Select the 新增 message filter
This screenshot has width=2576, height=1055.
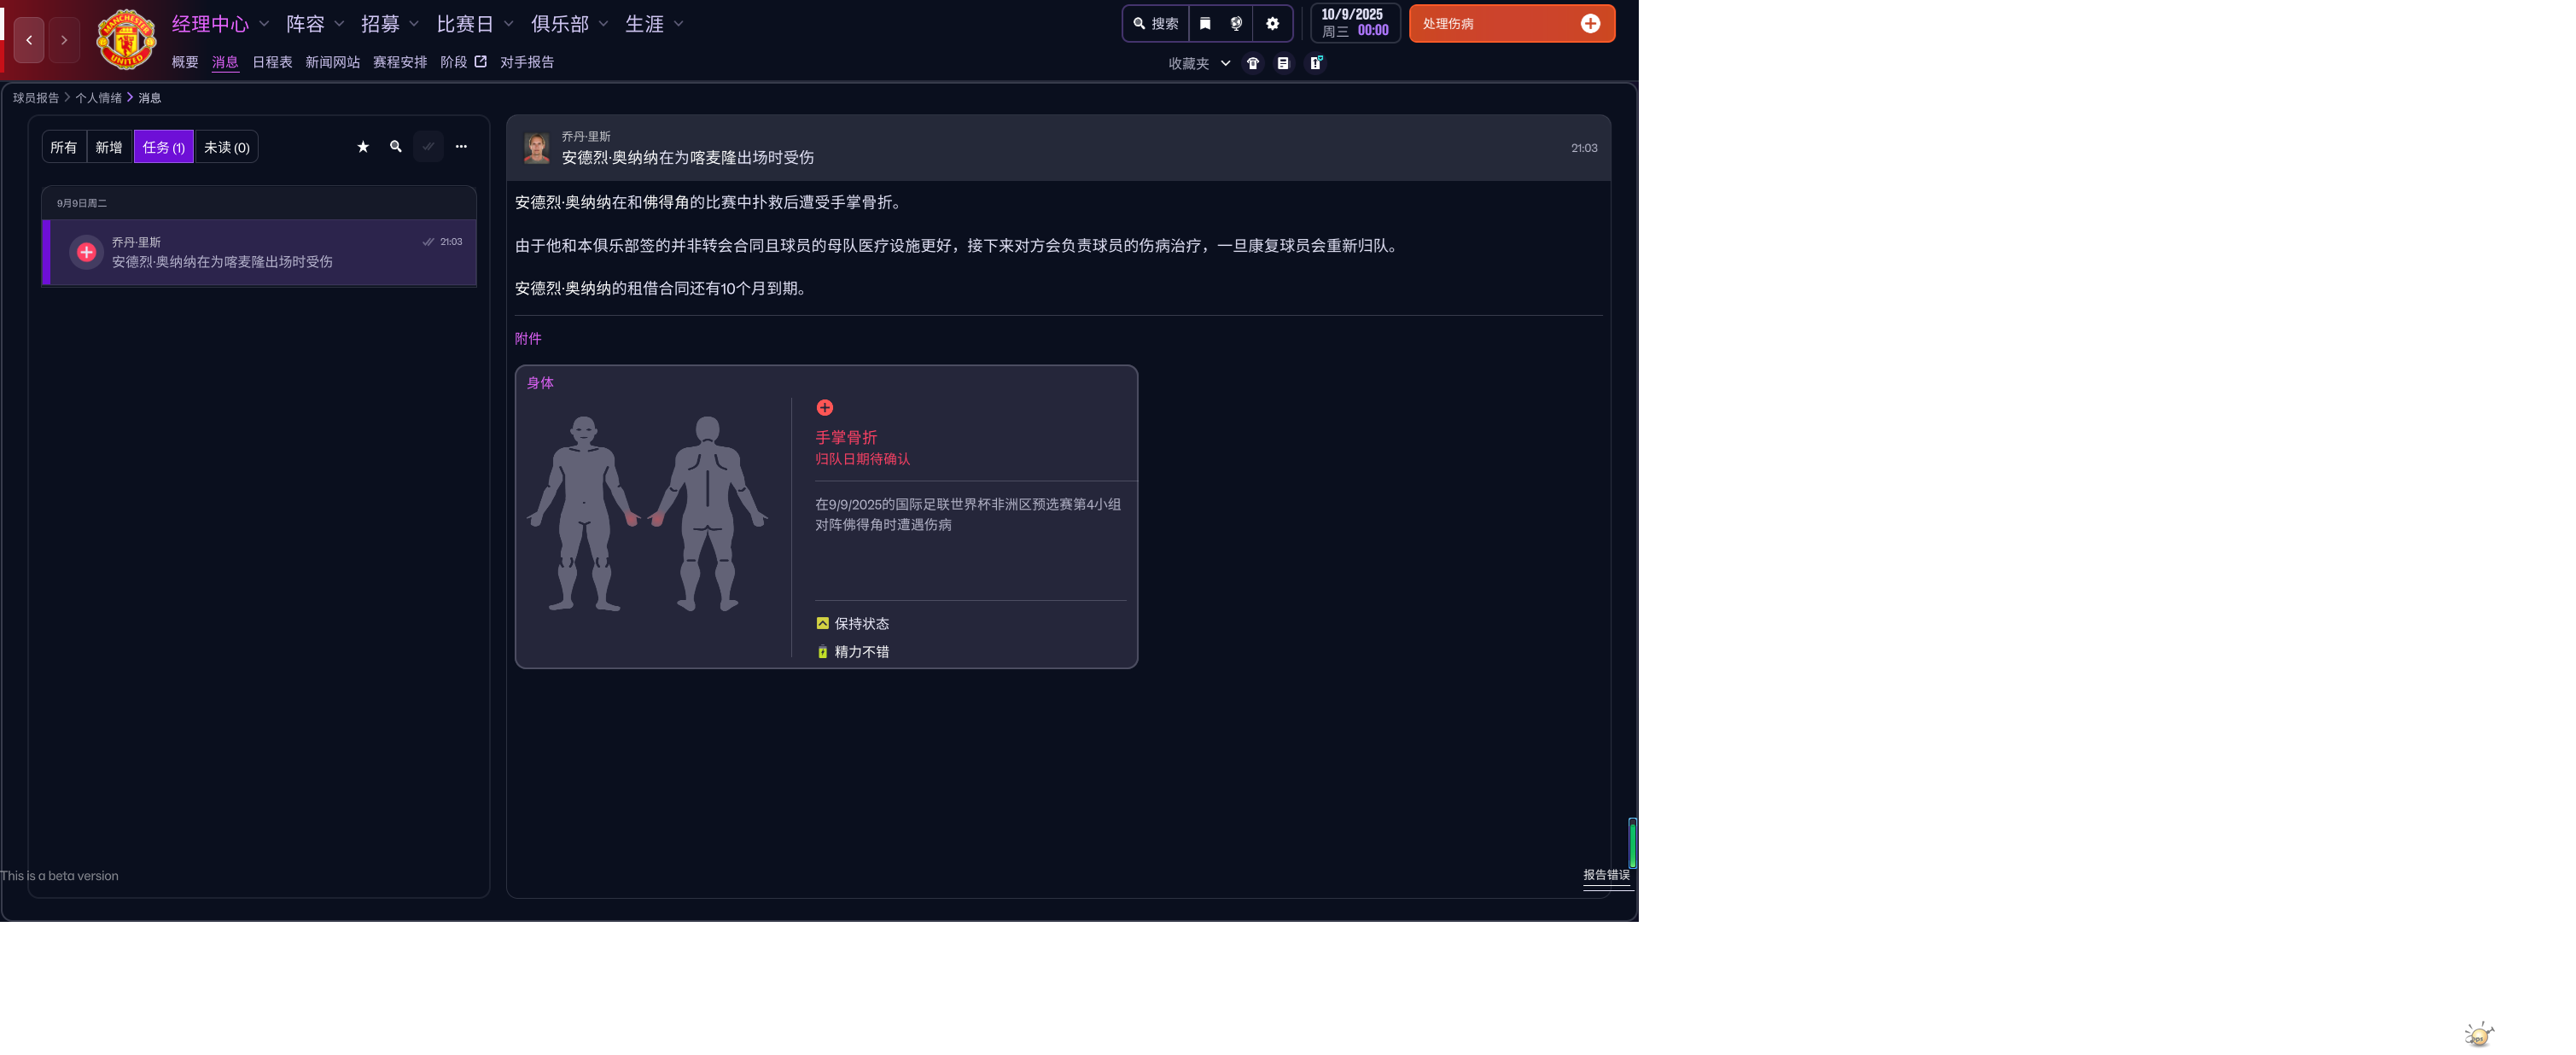click(108, 147)
